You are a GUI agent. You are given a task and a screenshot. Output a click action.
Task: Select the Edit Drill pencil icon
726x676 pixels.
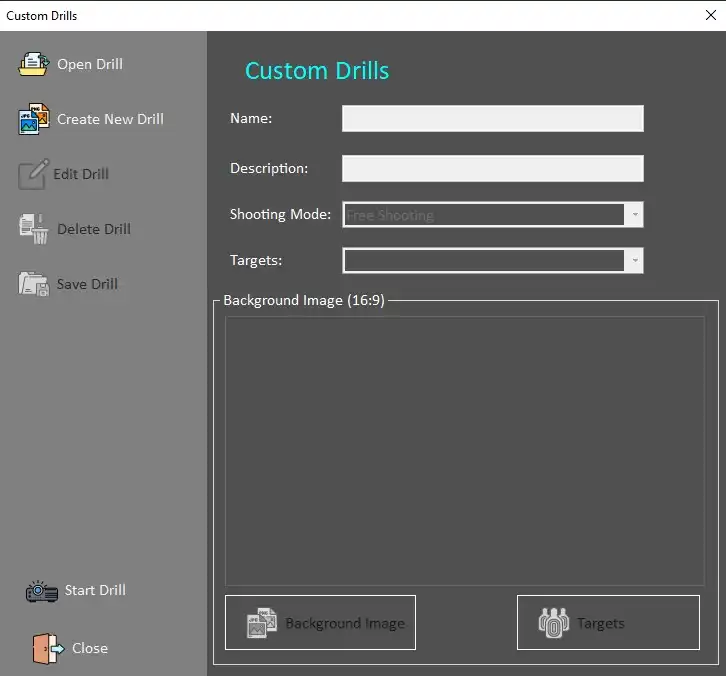tap(32, 174)
